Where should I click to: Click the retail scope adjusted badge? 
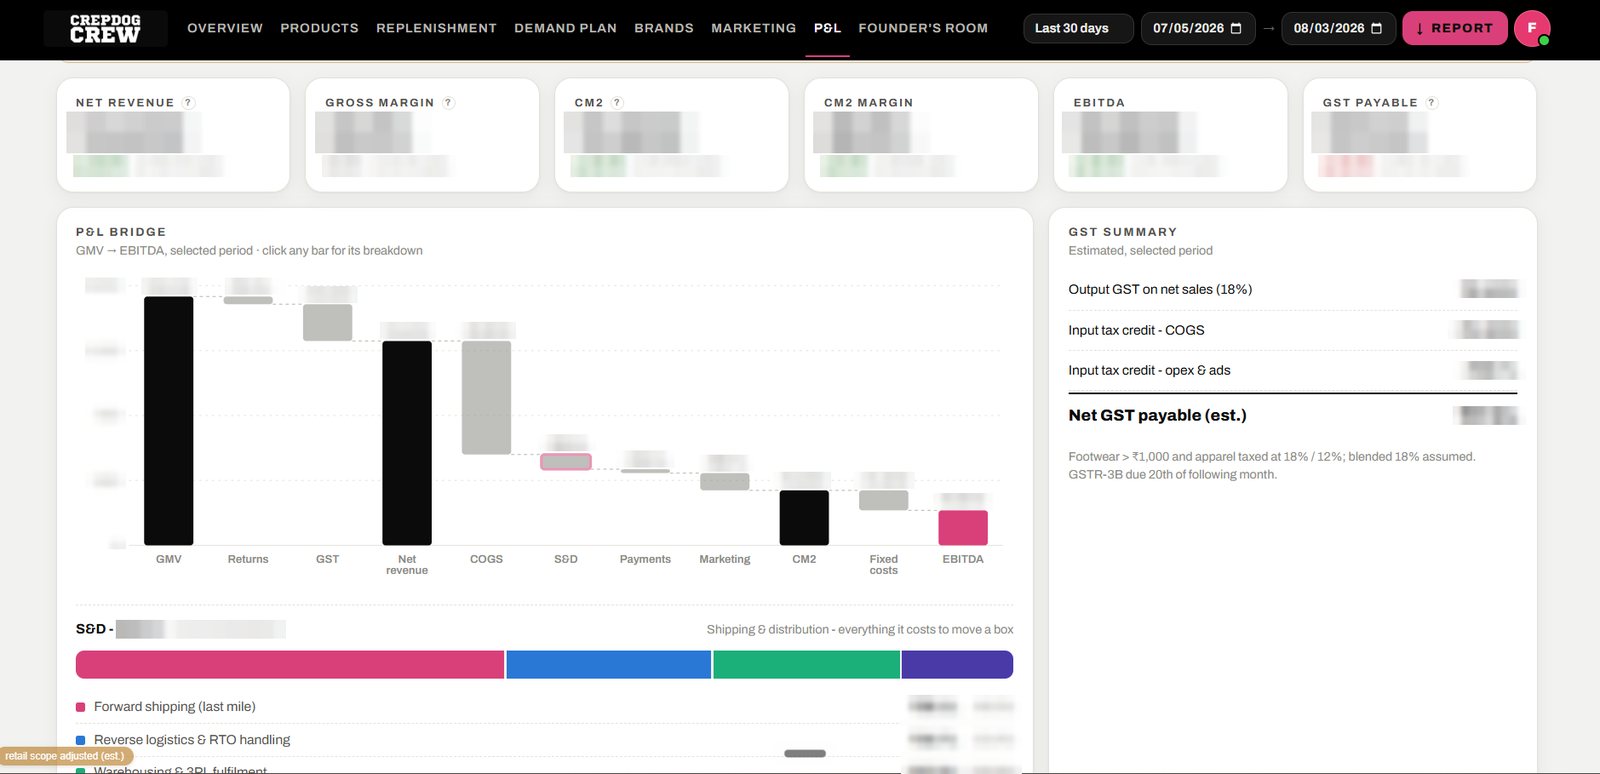65,756
